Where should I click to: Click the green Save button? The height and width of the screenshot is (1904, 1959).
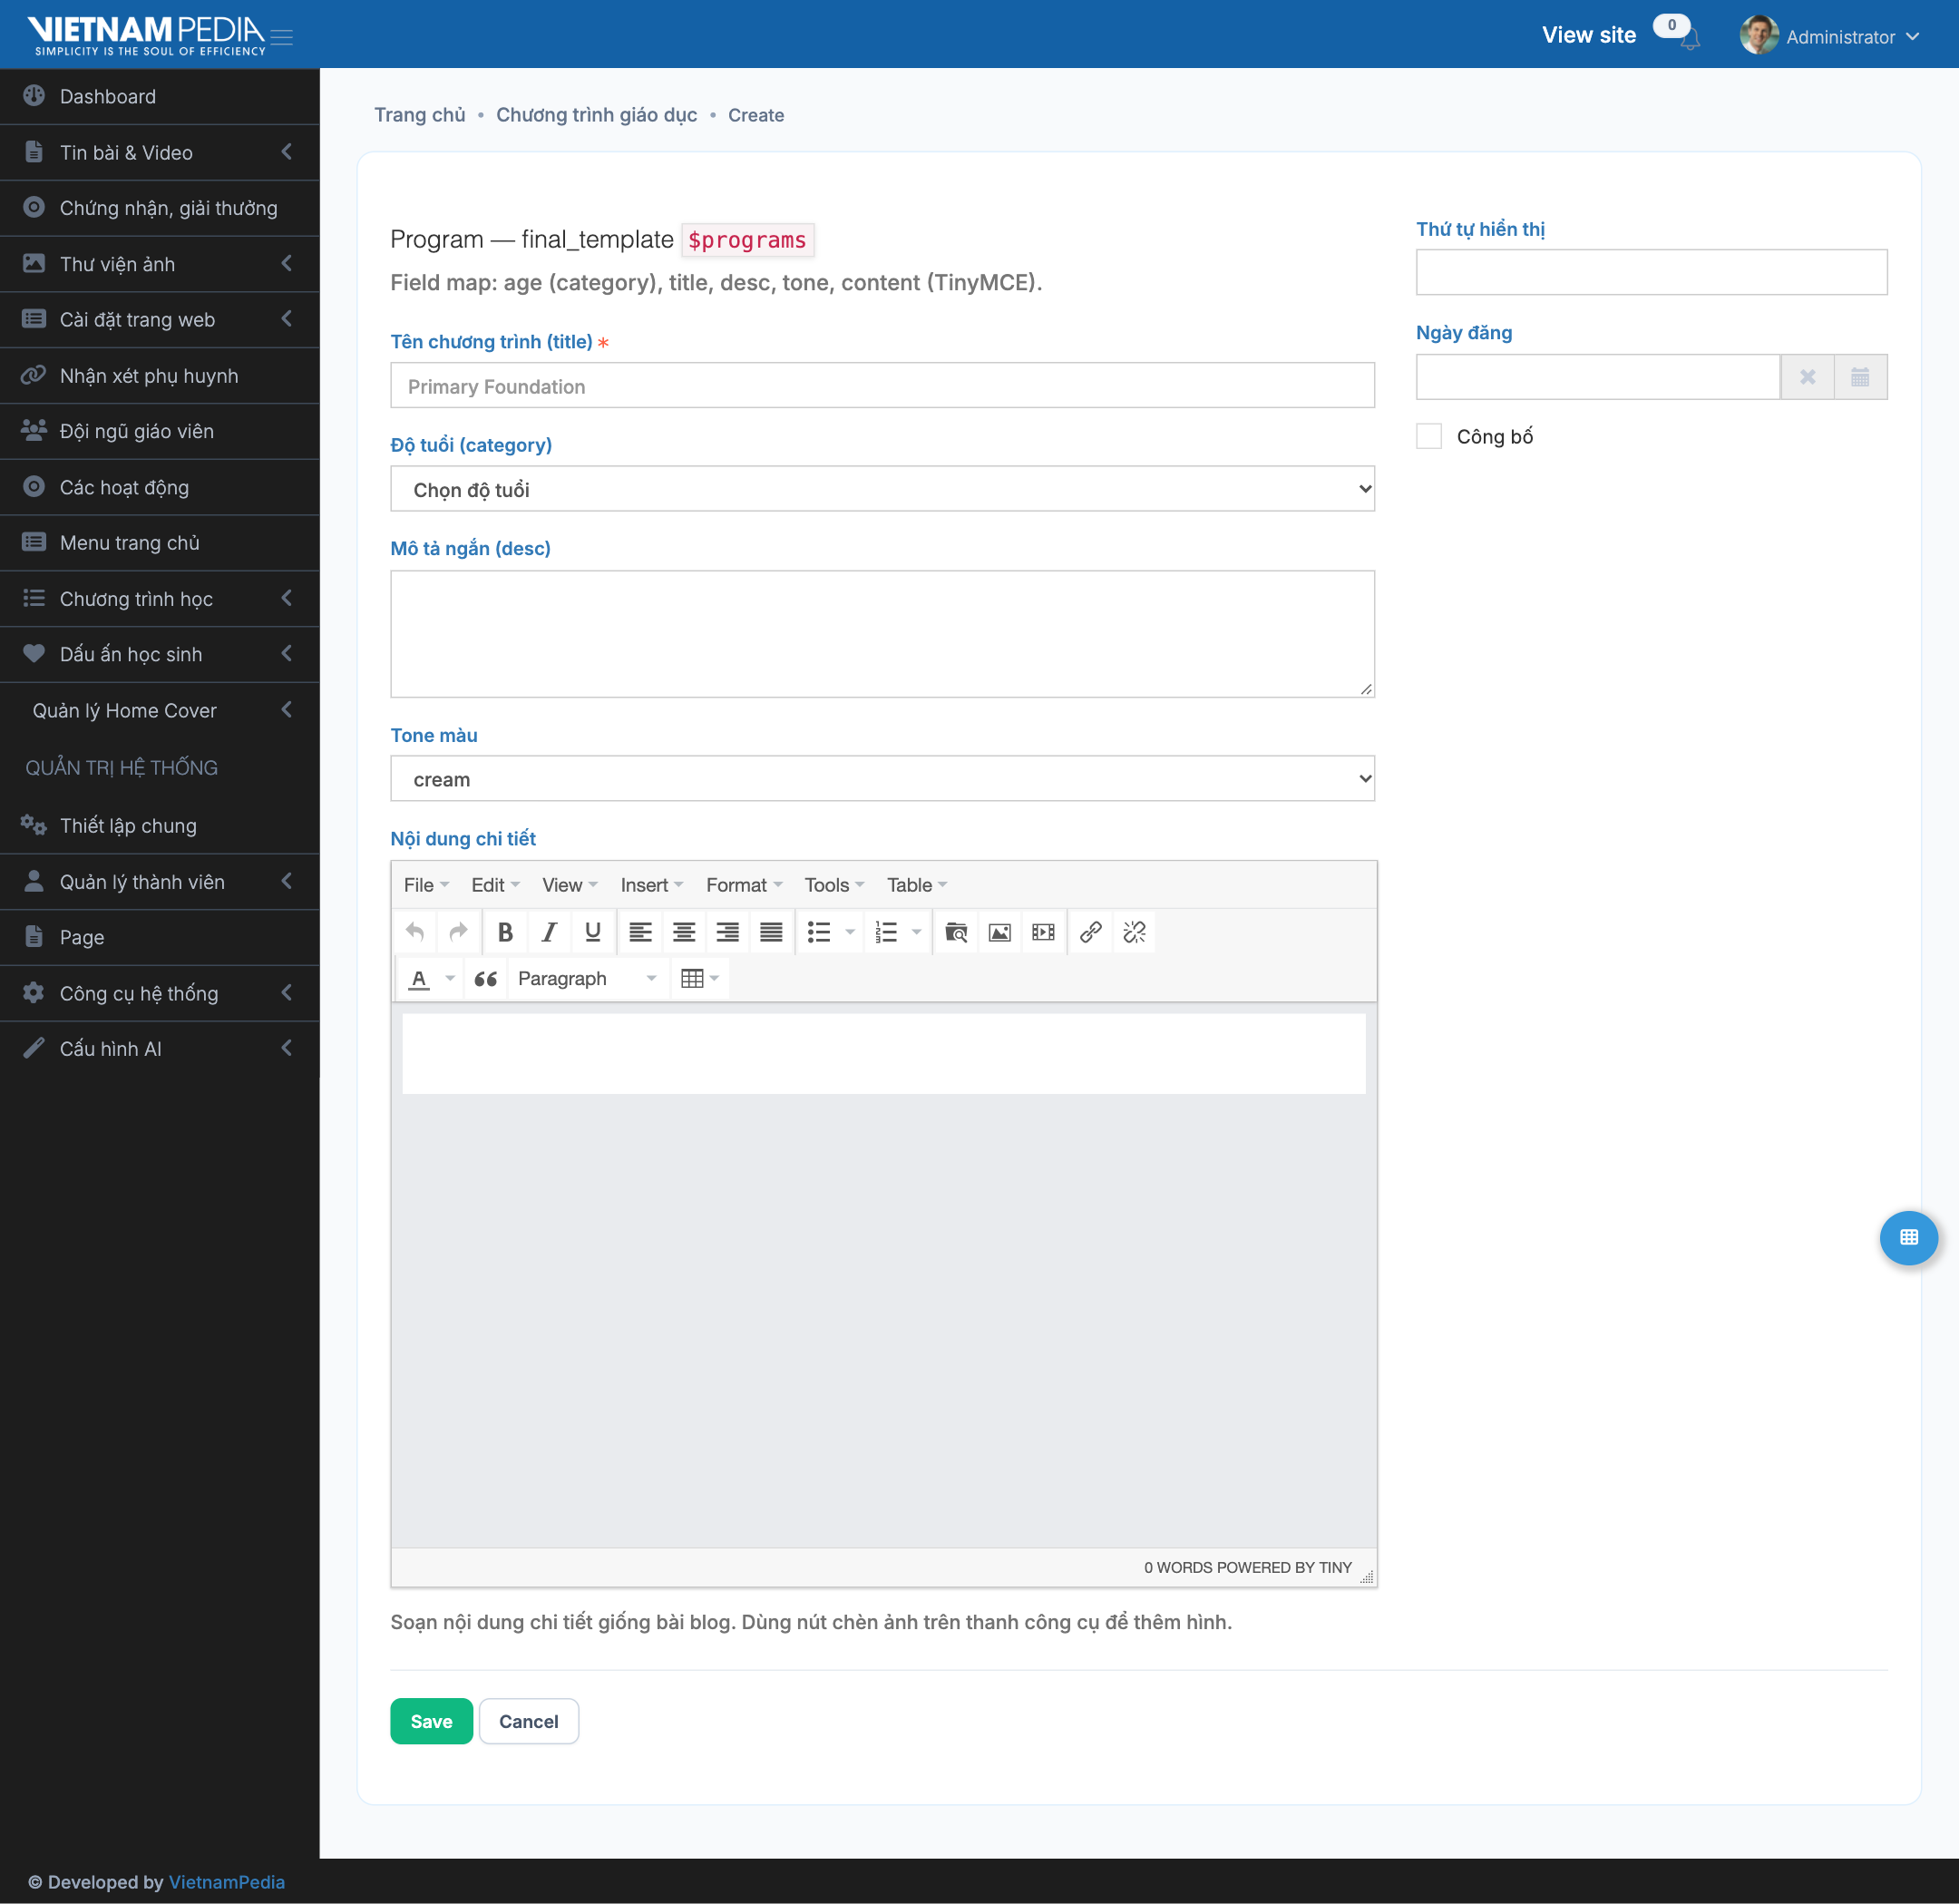point(431,1721)
